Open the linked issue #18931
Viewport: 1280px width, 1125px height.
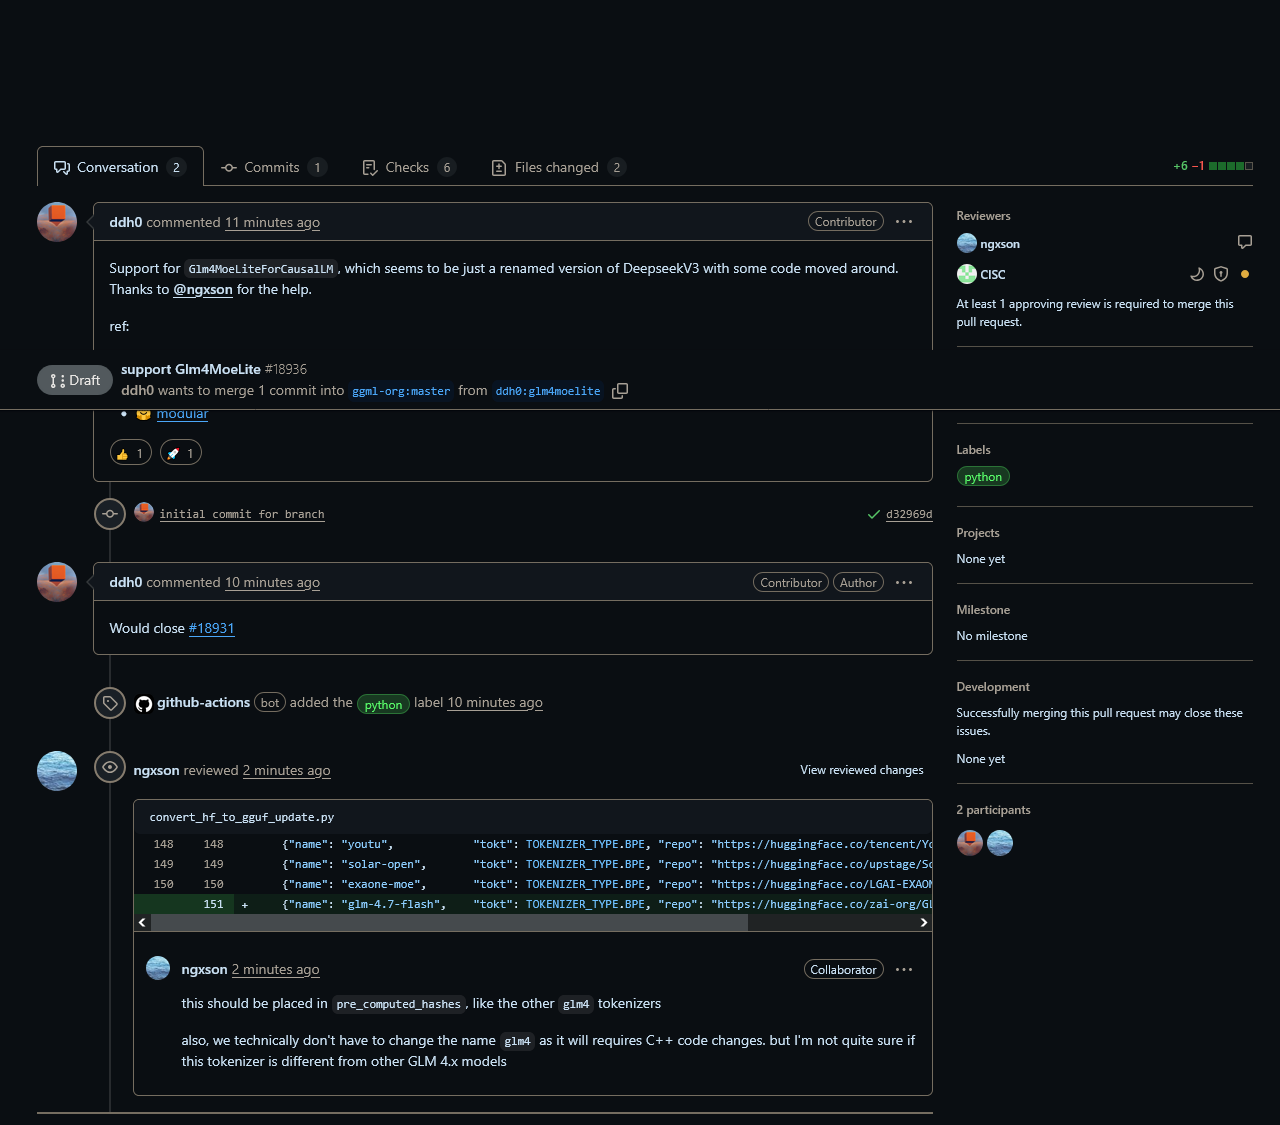tap(212, 628)
